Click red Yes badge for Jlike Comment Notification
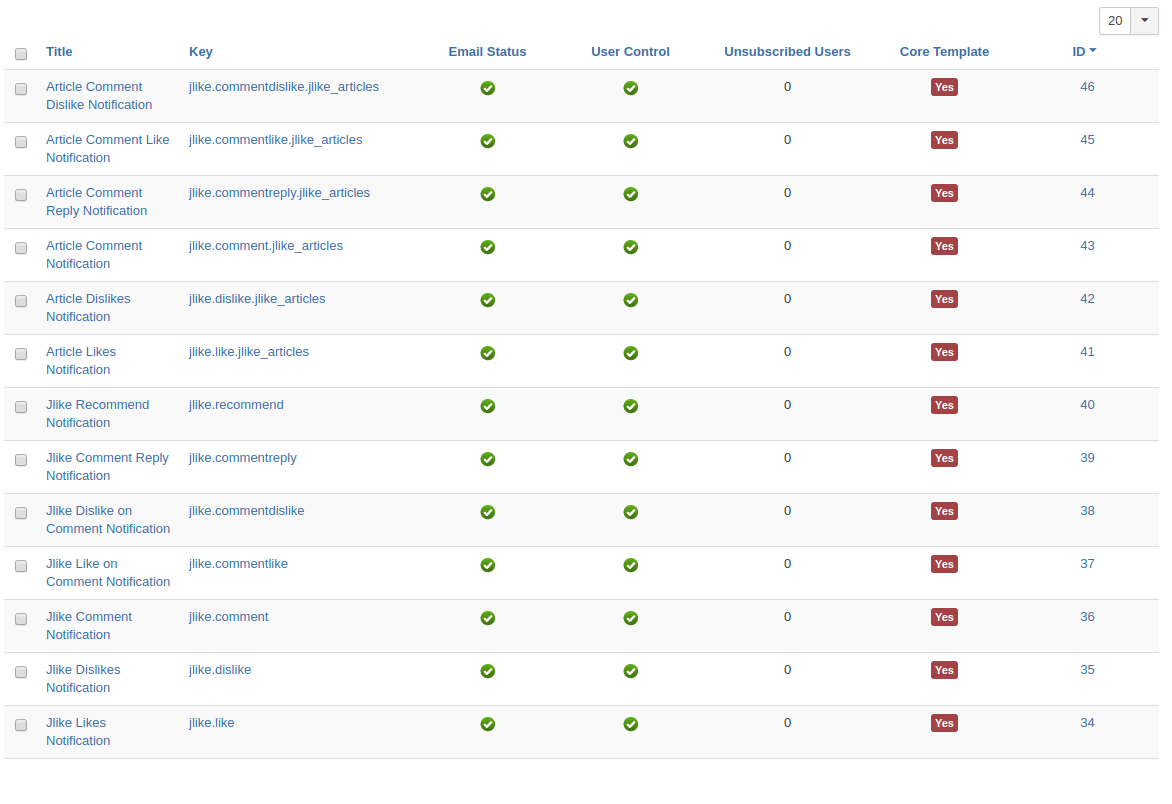1172x804 pixels. tap(944, 617)
